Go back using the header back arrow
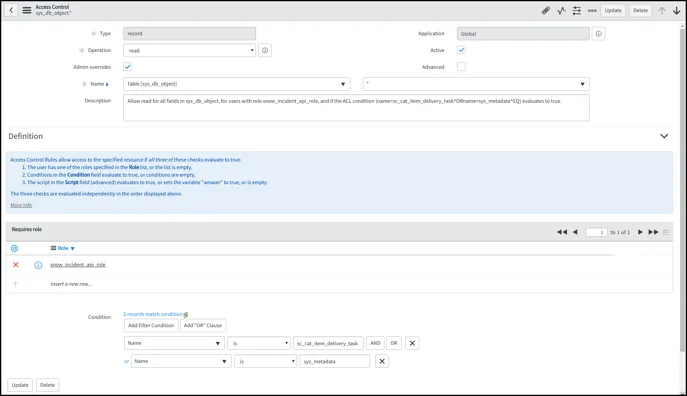Screen dimensions: 687x396 tap(11, 10)
